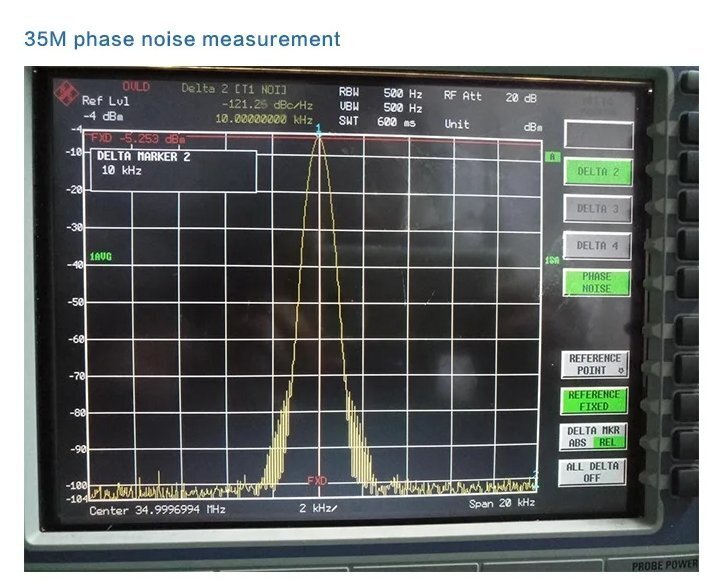Click the 1SA indicator right of grid
This screenshot has width=721, height=587.
pos(551,260)
